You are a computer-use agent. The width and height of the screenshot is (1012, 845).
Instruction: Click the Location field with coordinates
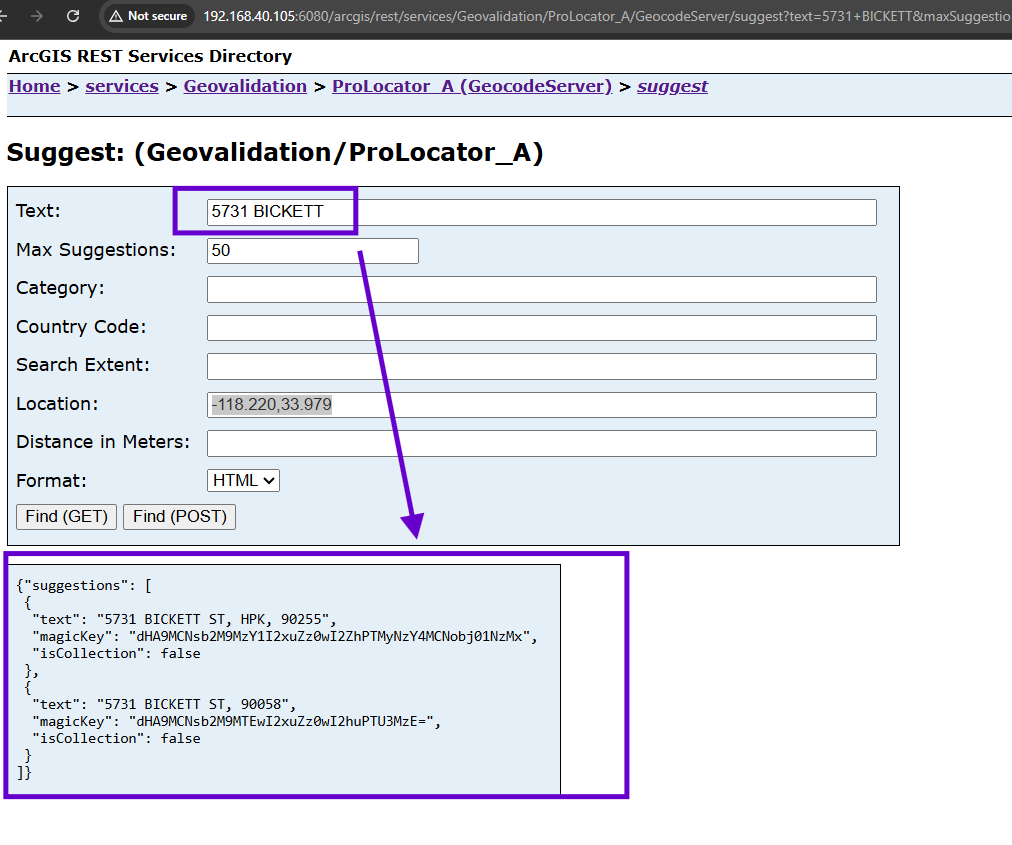click(541, 405)
